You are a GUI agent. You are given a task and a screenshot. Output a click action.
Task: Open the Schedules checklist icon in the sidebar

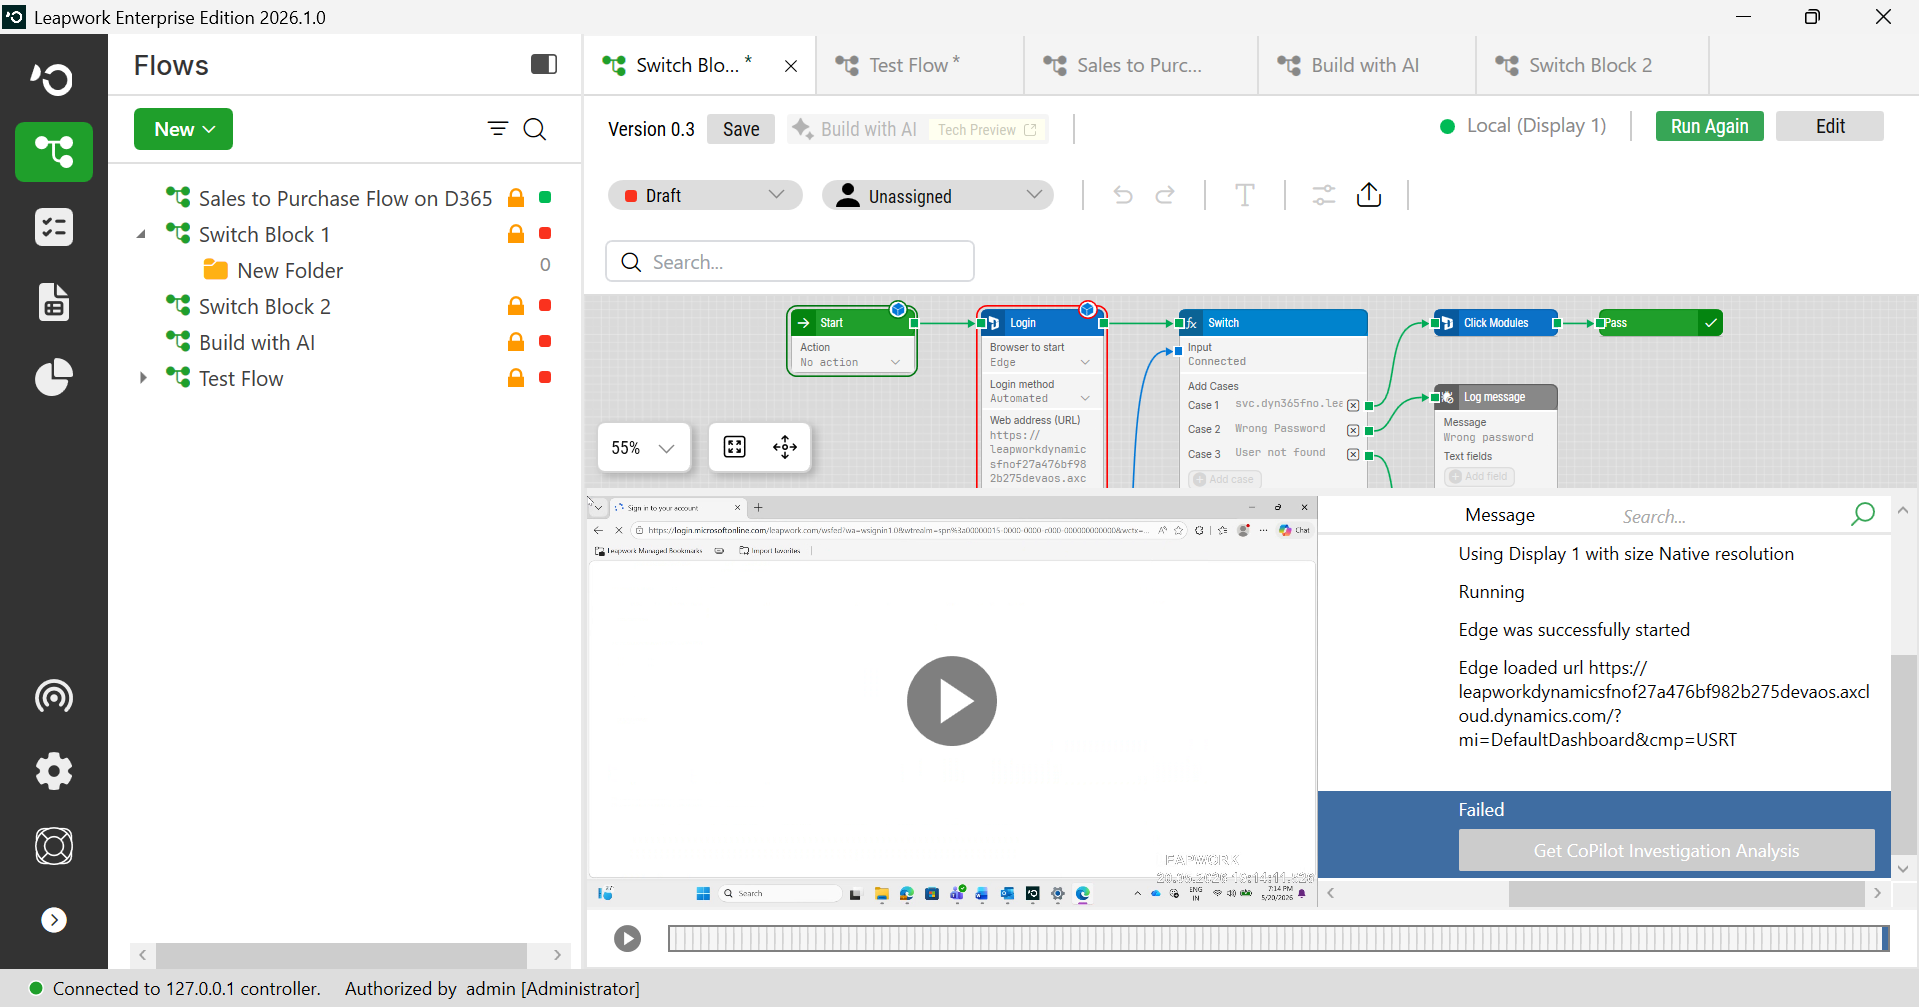coord(54,227)
